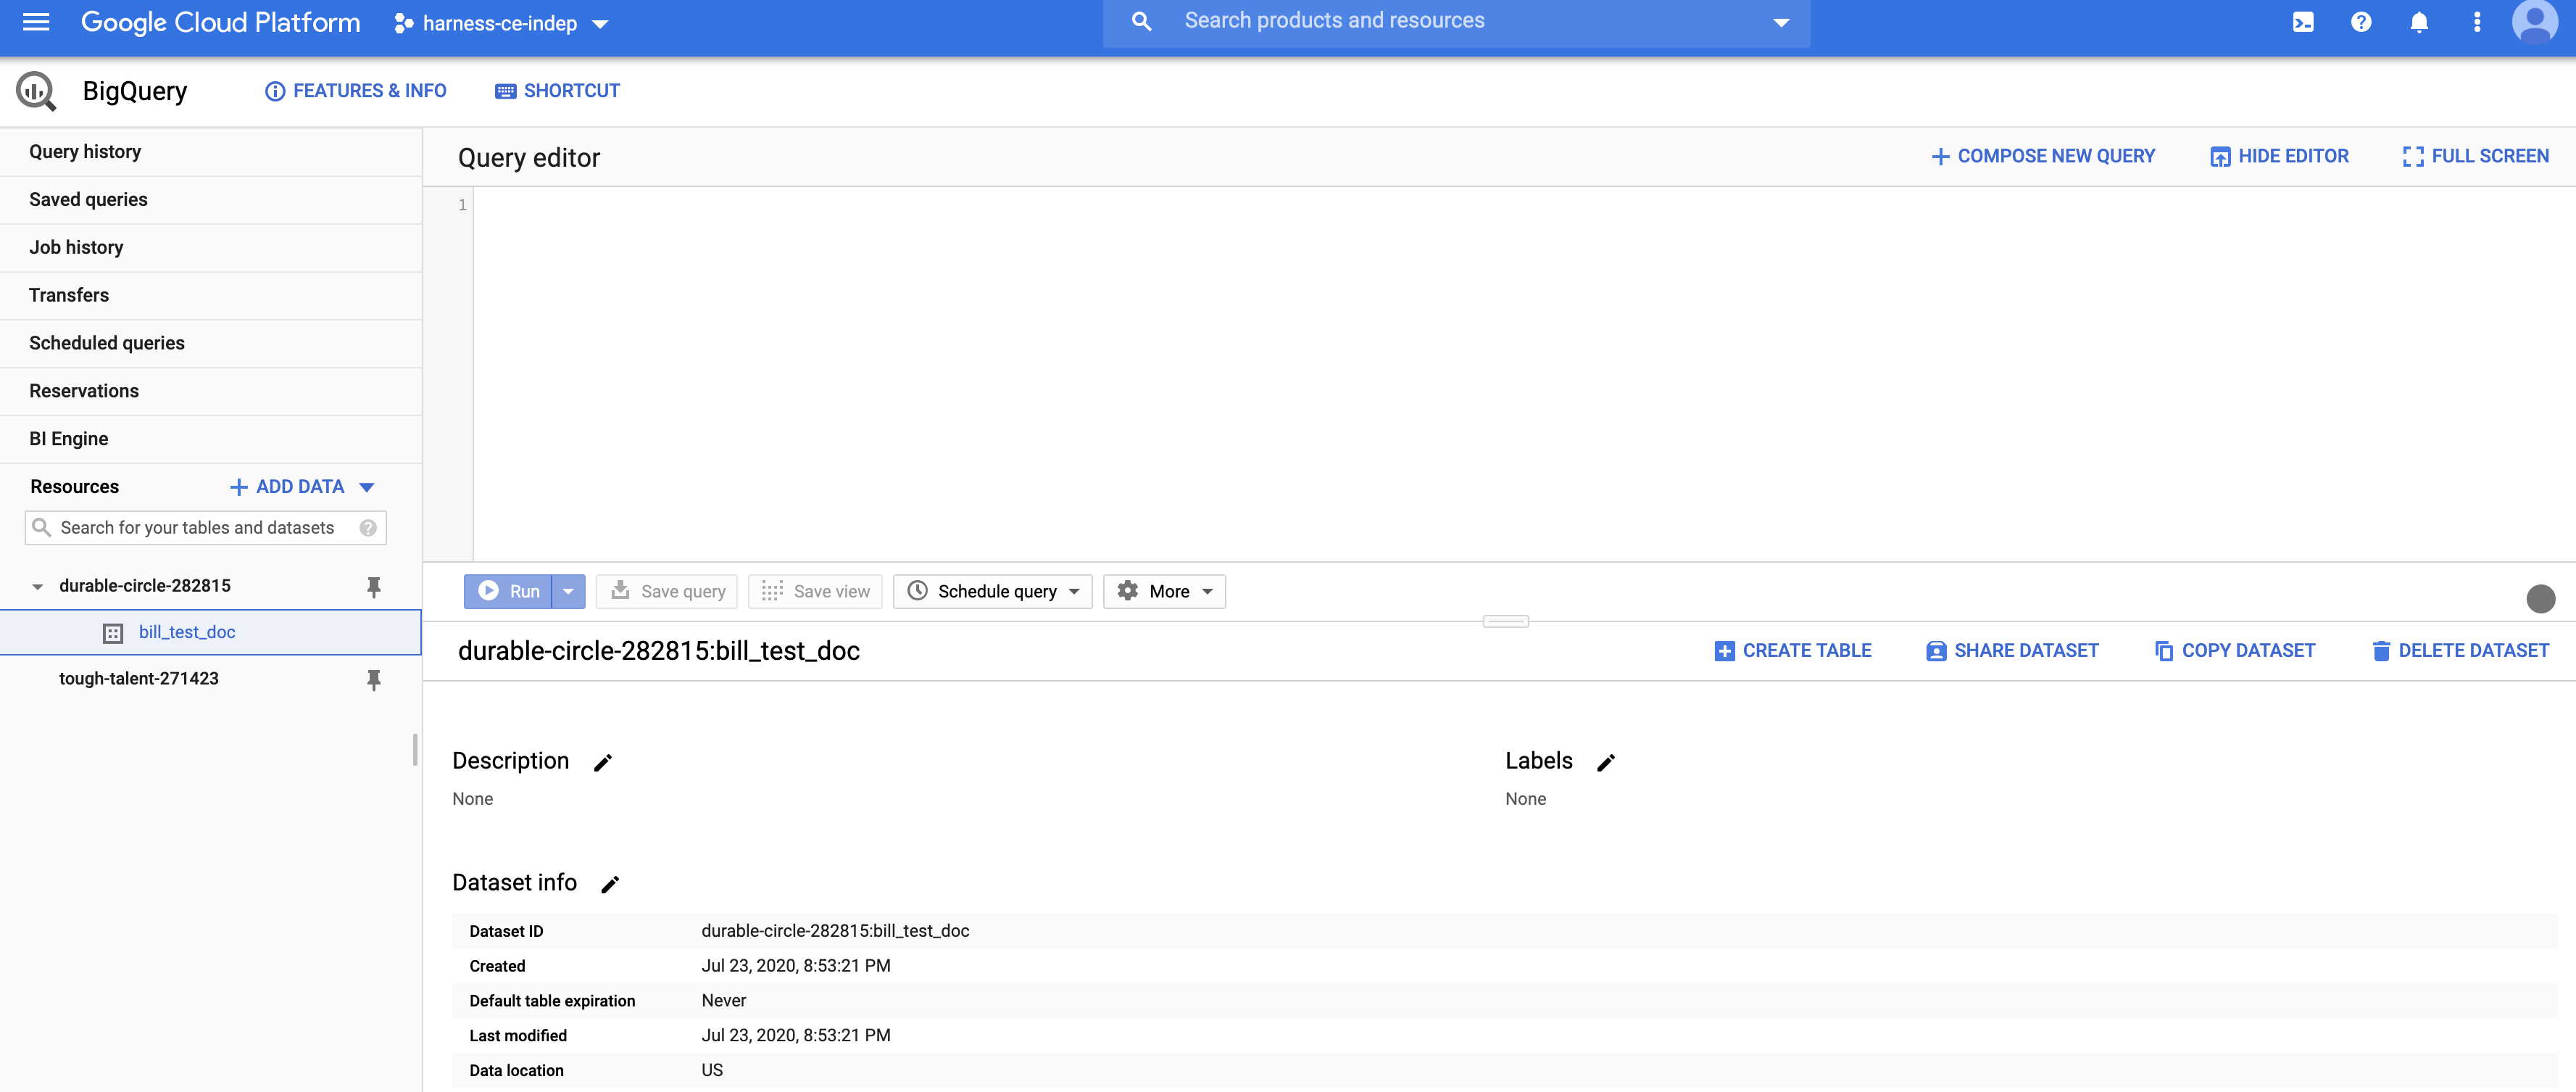This screenshot has height=1092, width=2576.
Task: Click CREATE TABLE
Action: point(1793,651)
